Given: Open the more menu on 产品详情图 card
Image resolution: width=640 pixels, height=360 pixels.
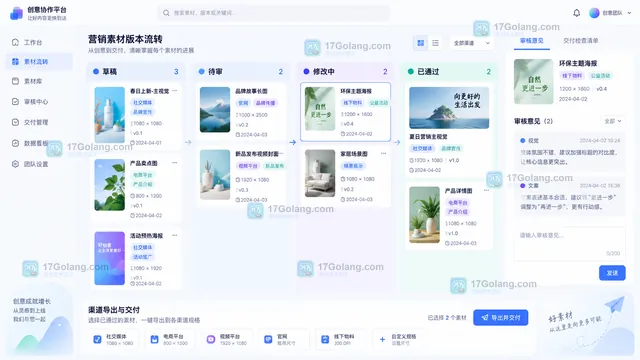Looking at the screenshot, I should pos(486,190).
